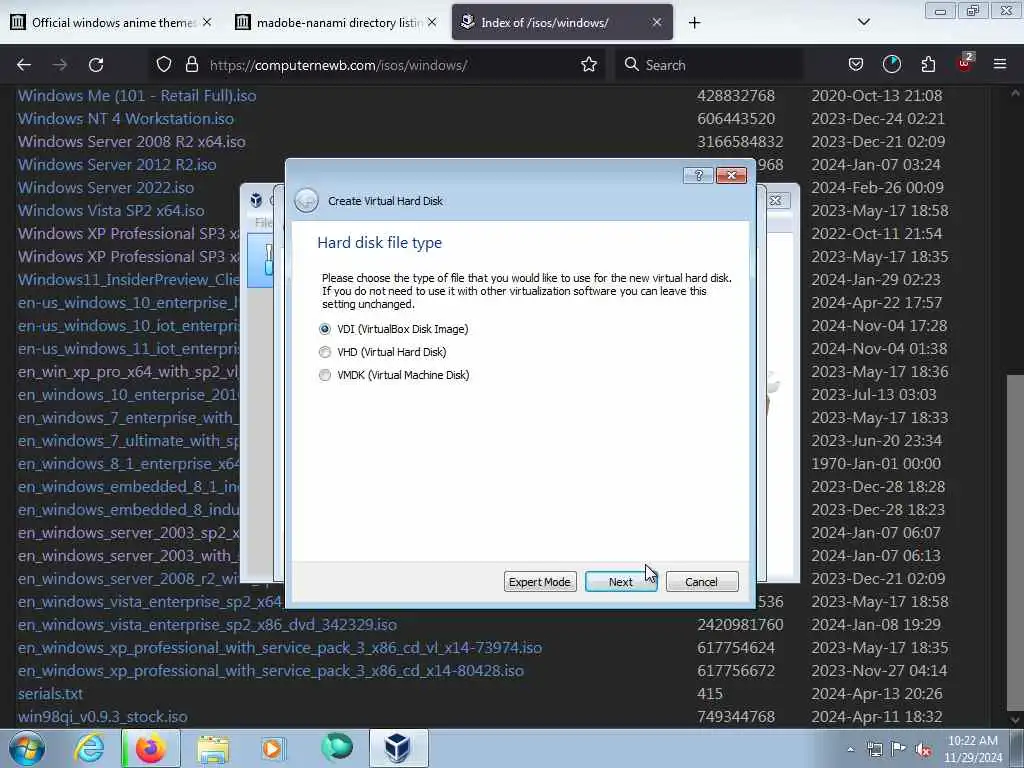Open Windows Explorer folder in taskbar
The width and height of the screenshot is (1024, 768).
pos(213,748)
